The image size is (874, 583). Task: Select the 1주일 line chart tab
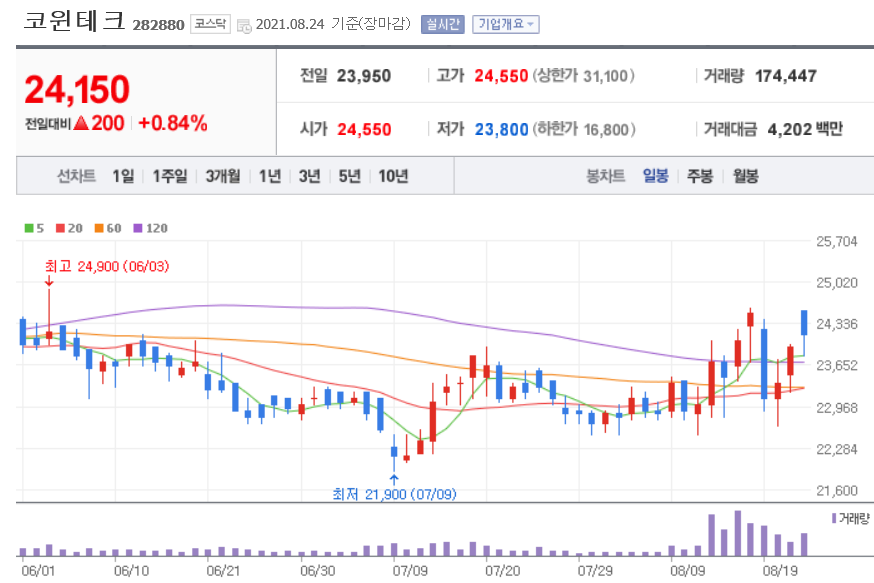coord(170,176)
